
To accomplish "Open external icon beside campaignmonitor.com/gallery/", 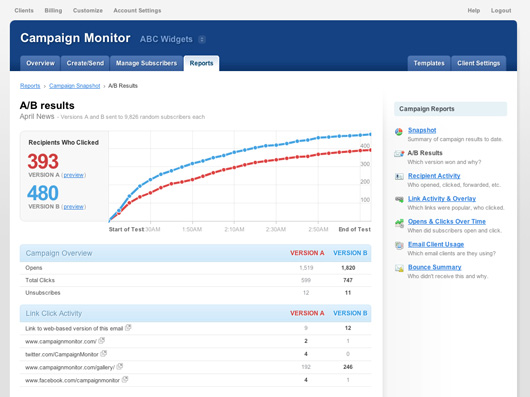I will [x=120, y=366].
